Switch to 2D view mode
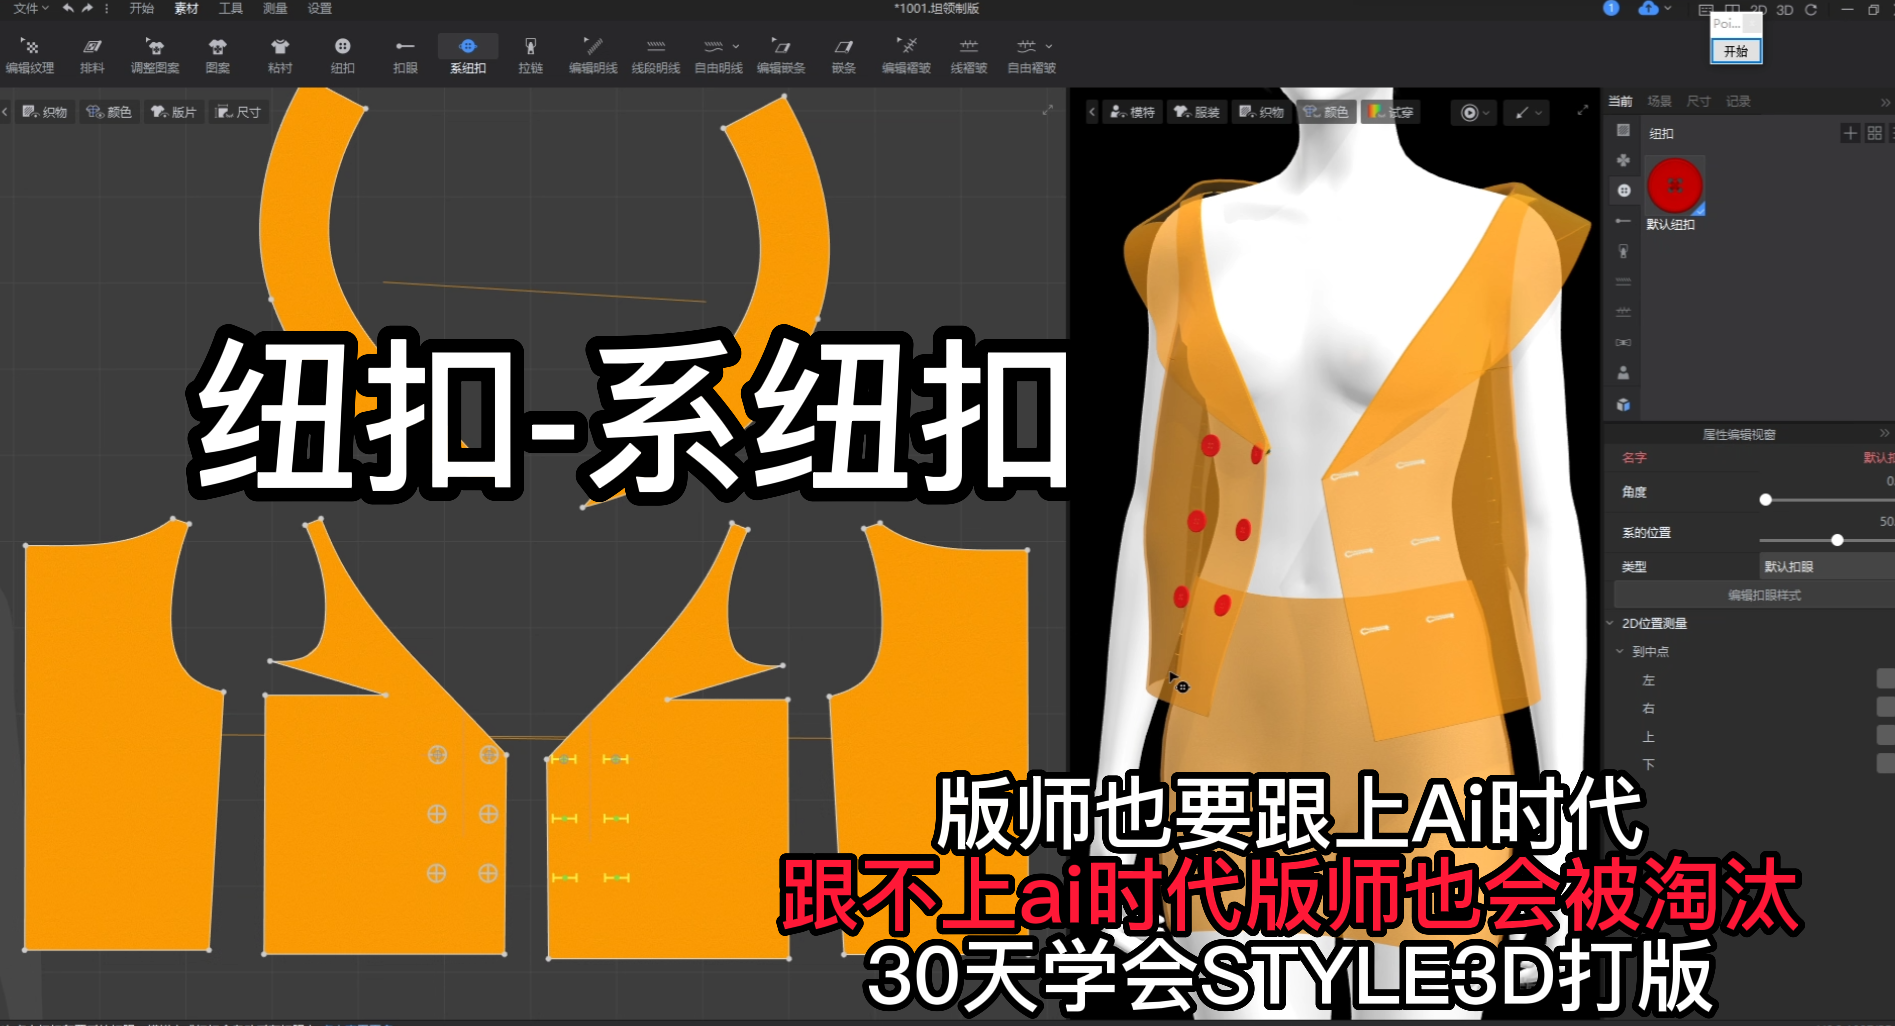The height and width of the screenshot is (1026, 1895). click(x=1758, y=10)
